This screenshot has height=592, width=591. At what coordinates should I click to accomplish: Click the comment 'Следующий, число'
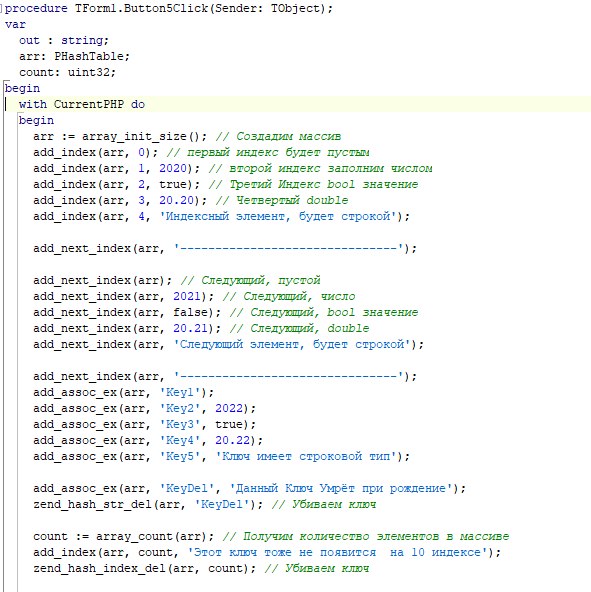(289, 296)
